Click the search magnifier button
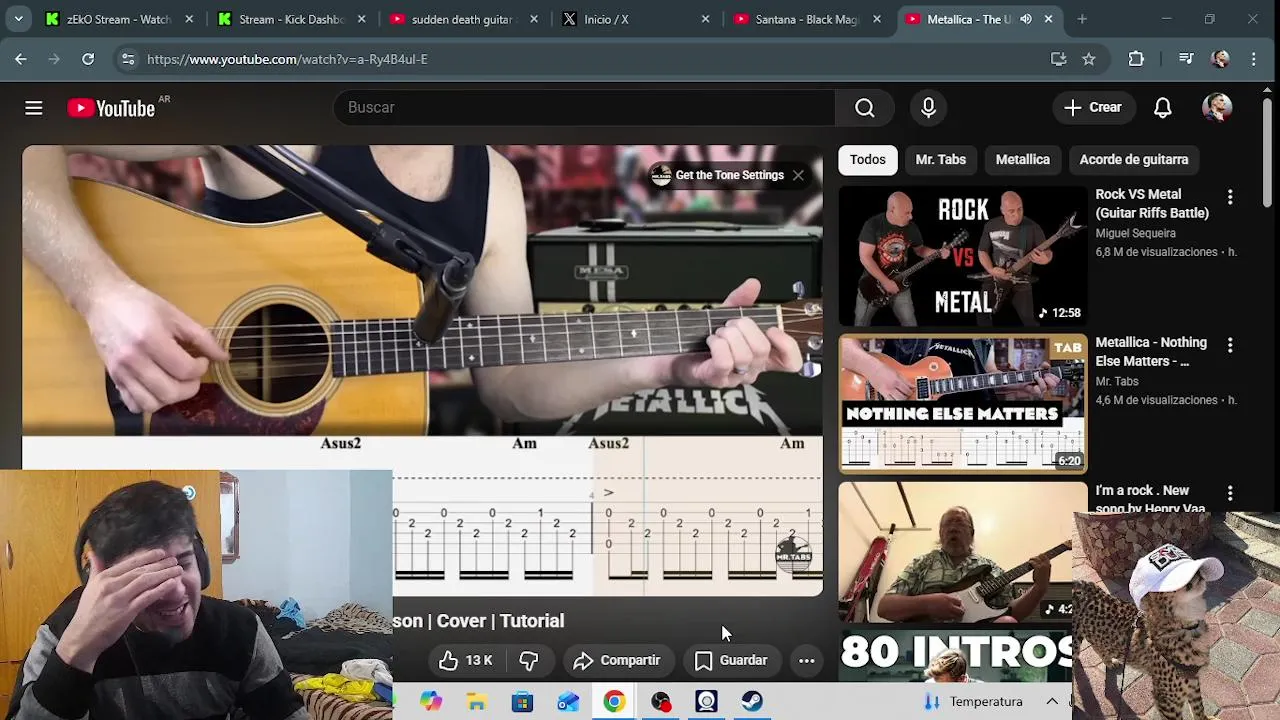Viewport: 1280px width, 720px height. pos(865,108)
